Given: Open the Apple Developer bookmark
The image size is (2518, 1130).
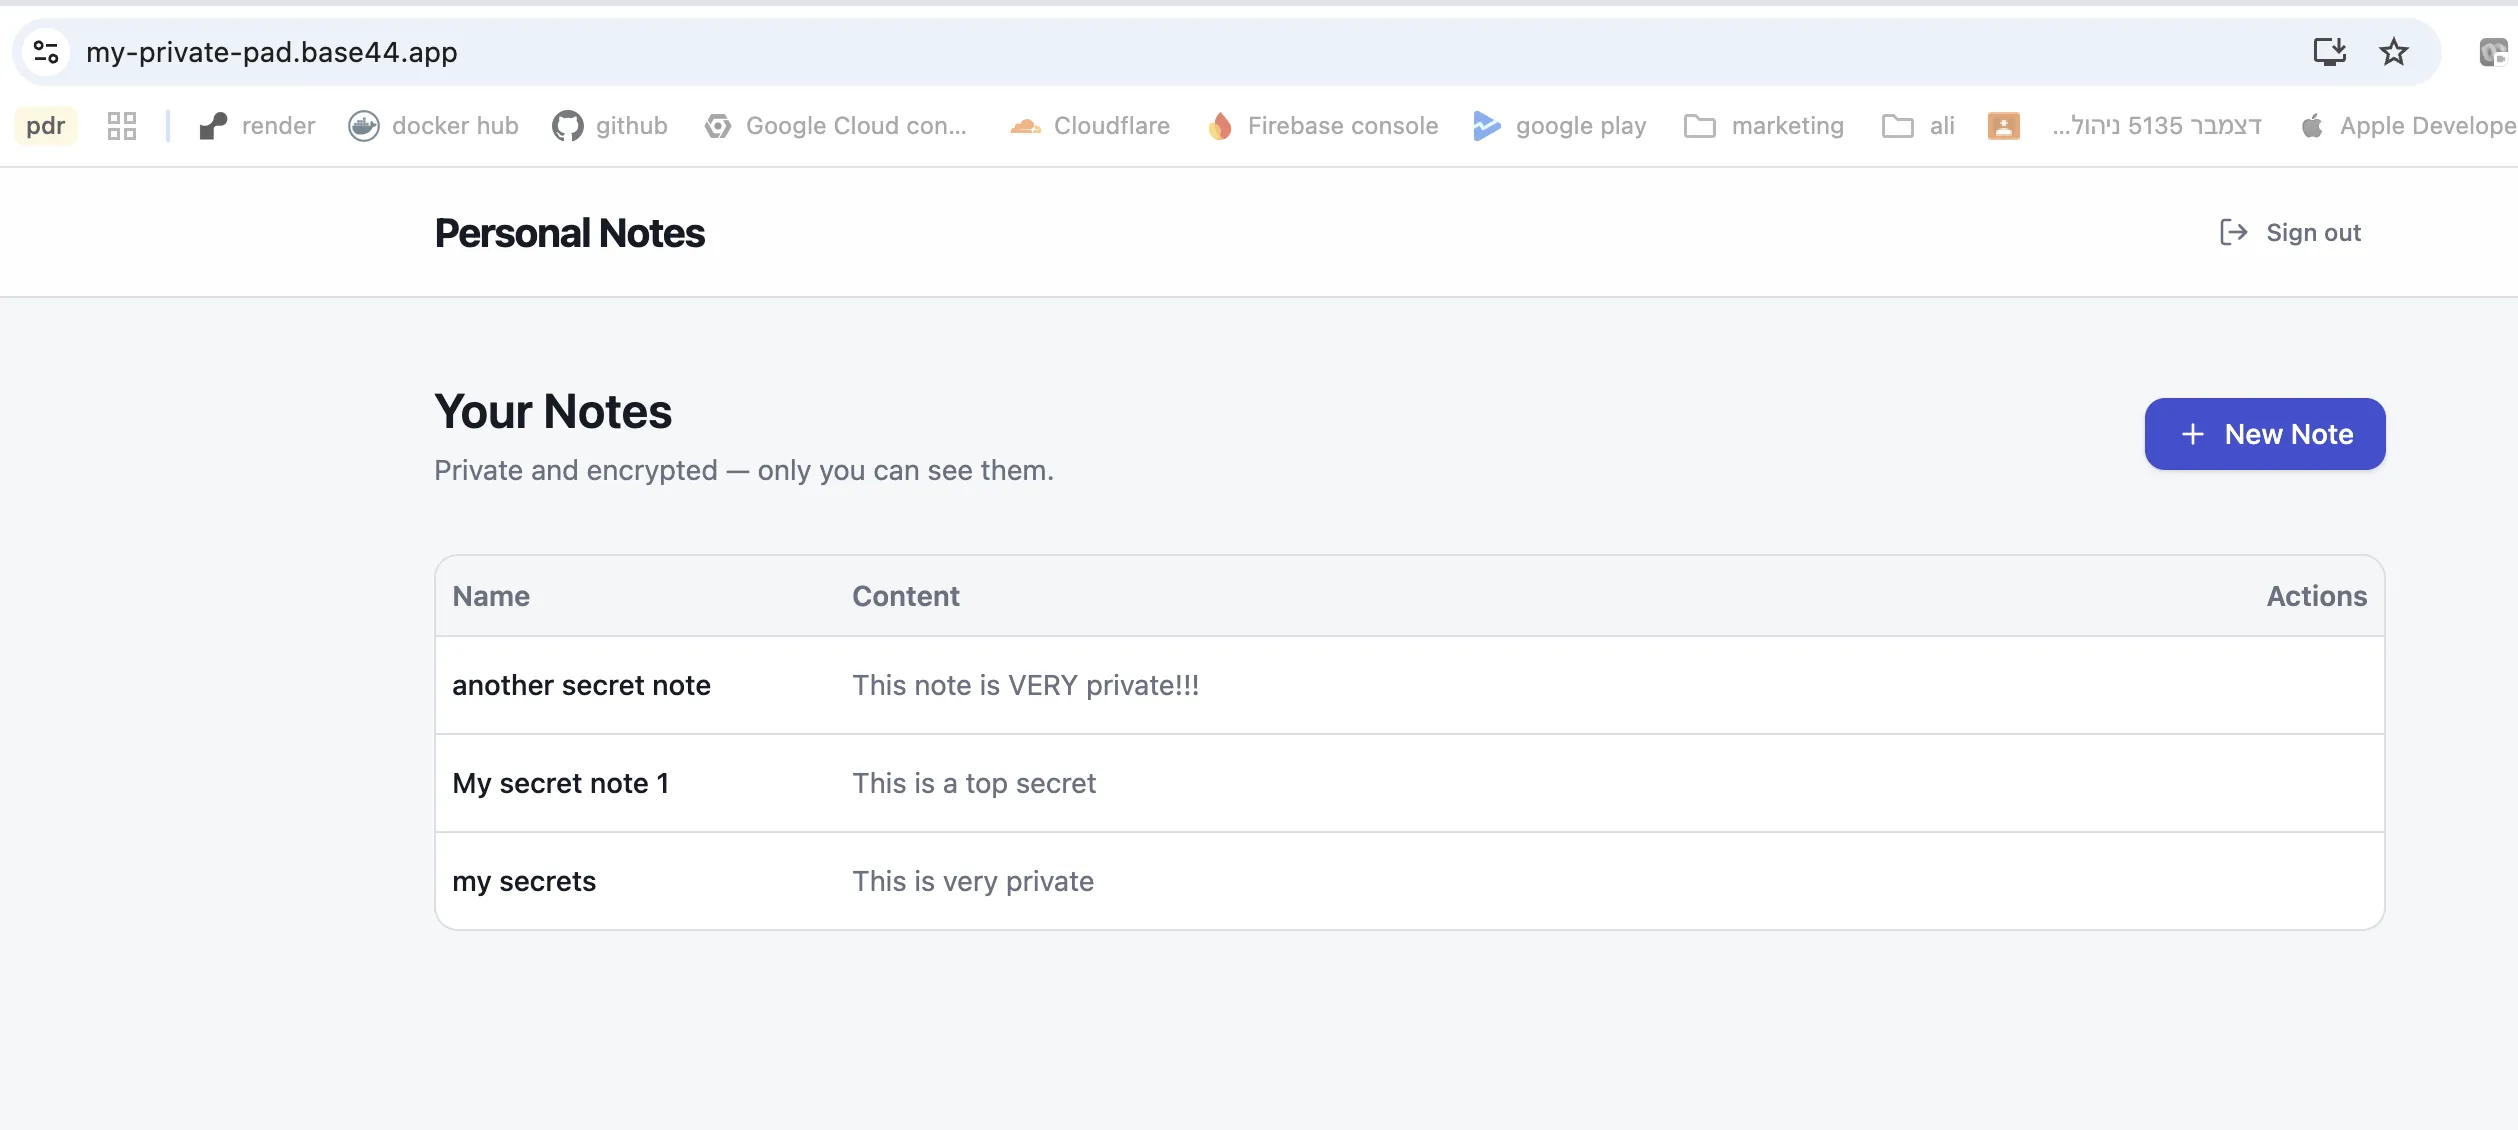Looking at the screenshot, I should (x=2408, y=126).
